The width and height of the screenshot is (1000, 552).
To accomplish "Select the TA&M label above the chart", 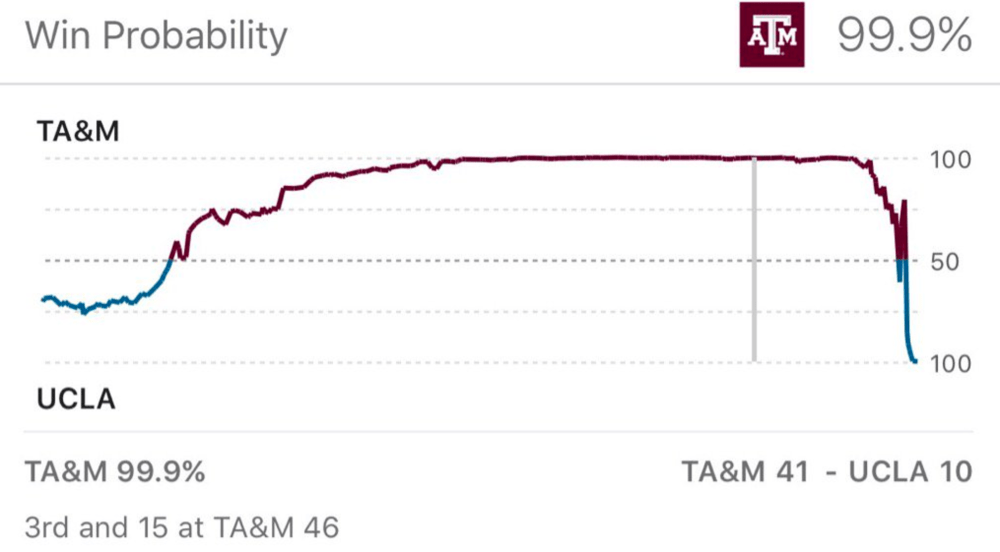I will 78,131.
